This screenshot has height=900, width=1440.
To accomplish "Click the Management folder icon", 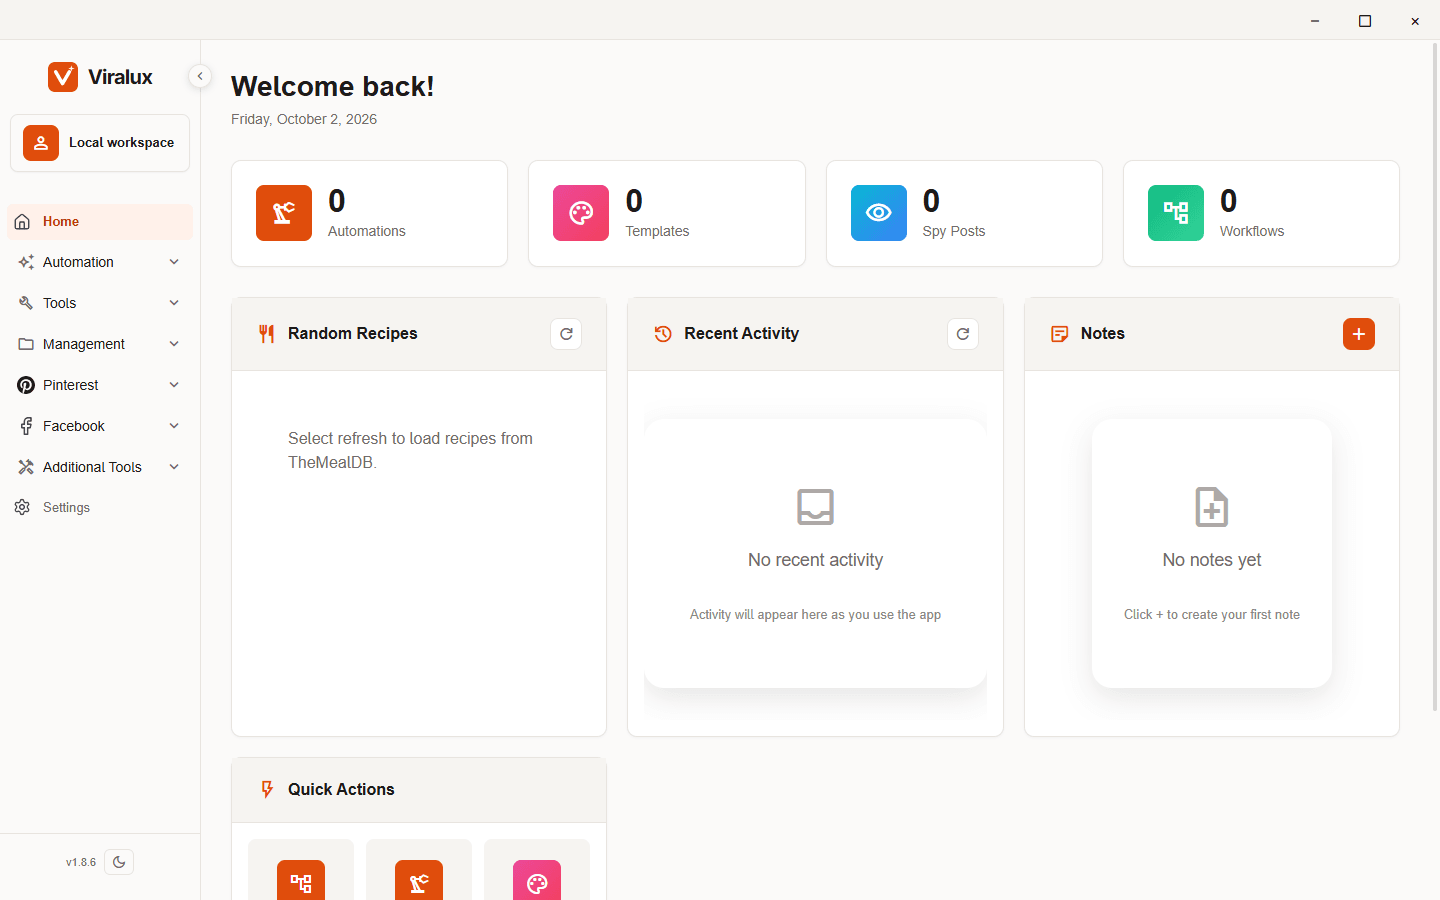I will 26,344.
